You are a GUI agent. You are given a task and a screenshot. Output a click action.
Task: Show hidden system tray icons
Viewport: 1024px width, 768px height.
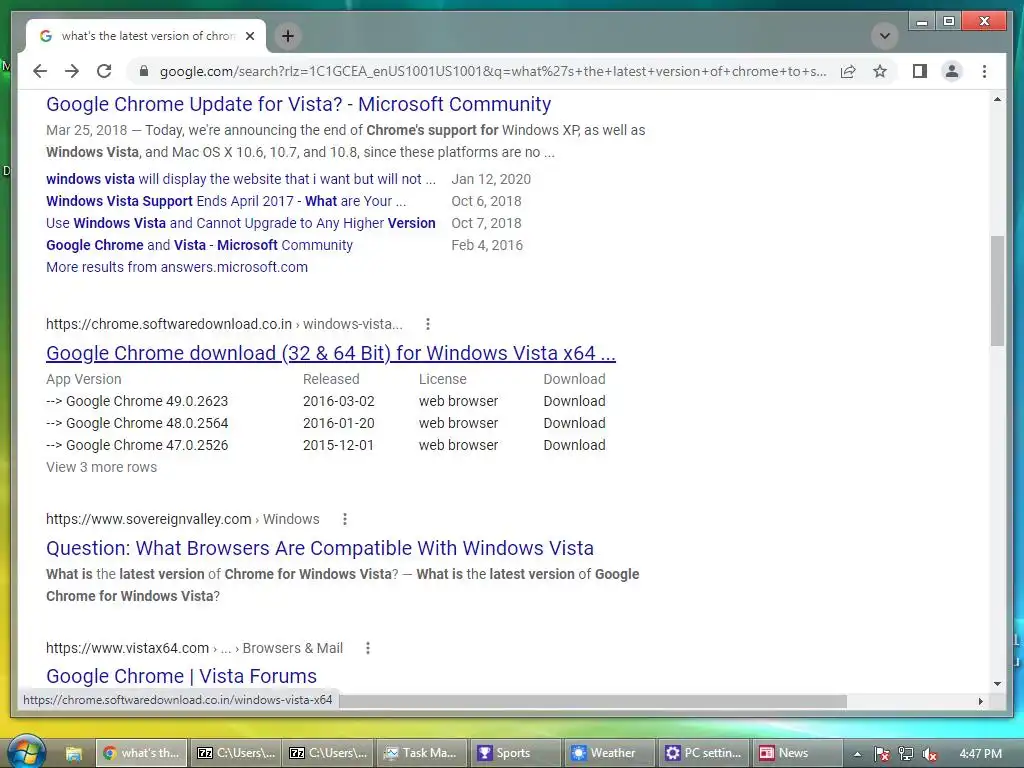pyautogui.click(x=857, y=754)
